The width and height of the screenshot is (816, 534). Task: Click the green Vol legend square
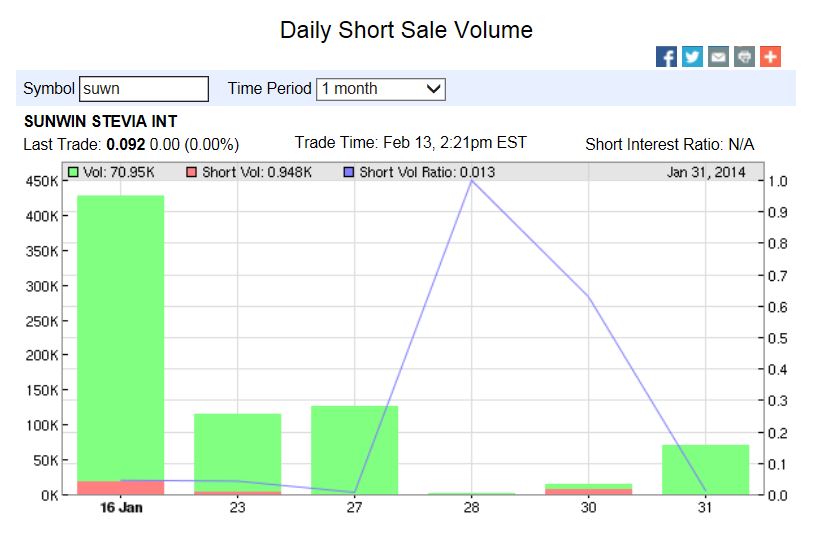[74, 172]
